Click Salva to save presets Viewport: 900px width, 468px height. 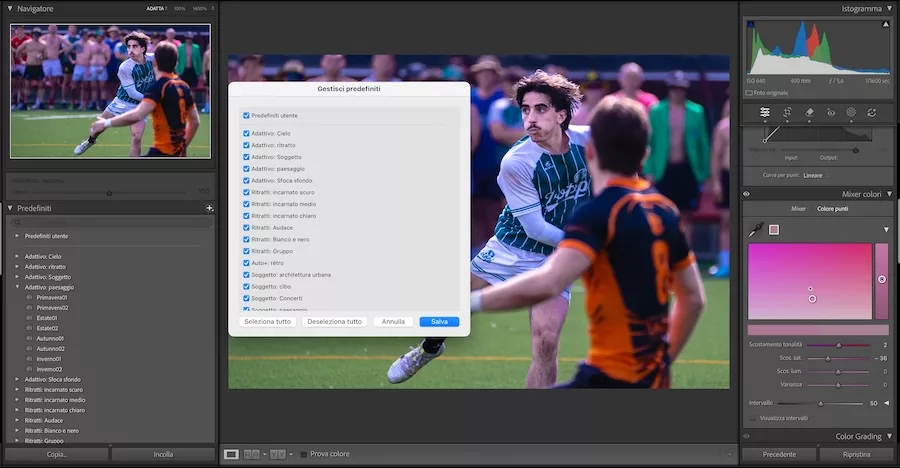pos(439,322)
